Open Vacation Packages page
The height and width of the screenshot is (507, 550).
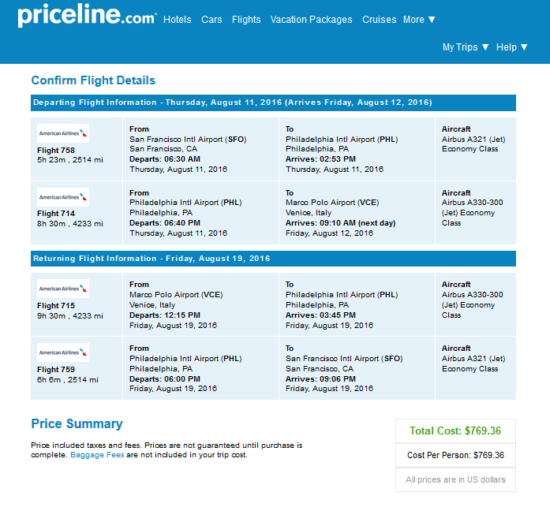tap(311, 20)
